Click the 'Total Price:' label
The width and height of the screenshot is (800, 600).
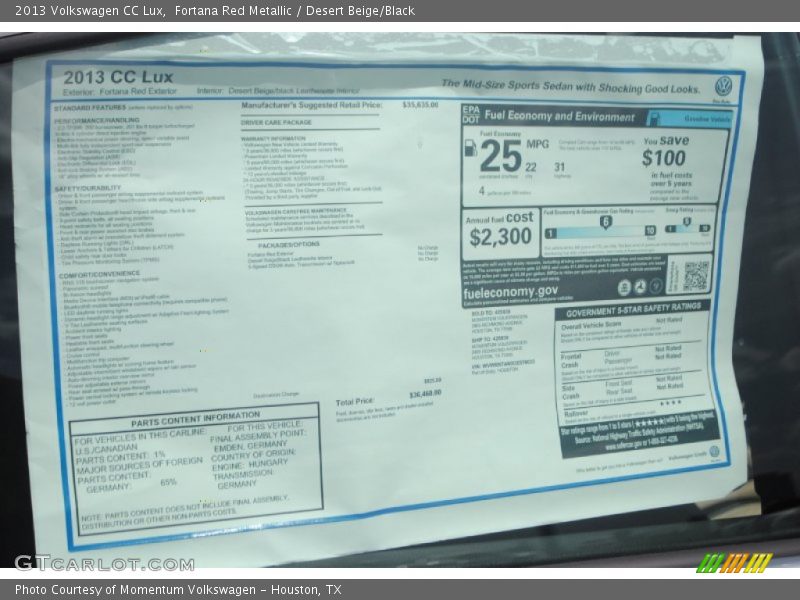(355, 402)
